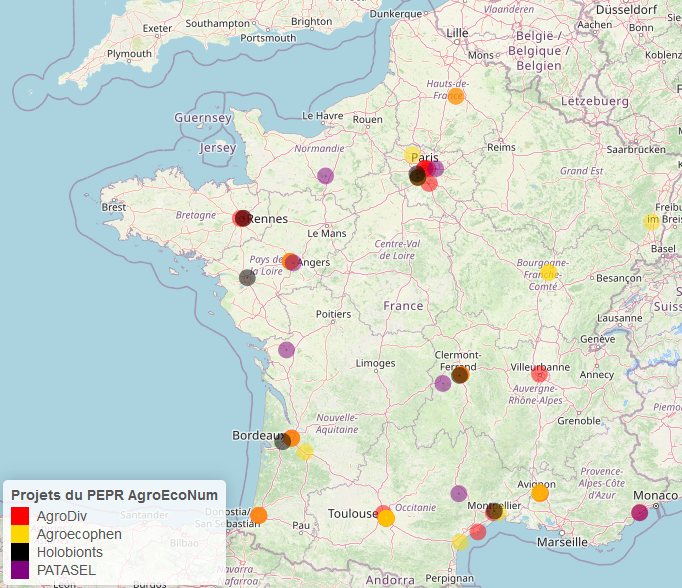The width and height of the screenshot is (682, 588).
Task: Click the dark marker at Clermont-Ferrand
Action: click(x=460, y=375)
